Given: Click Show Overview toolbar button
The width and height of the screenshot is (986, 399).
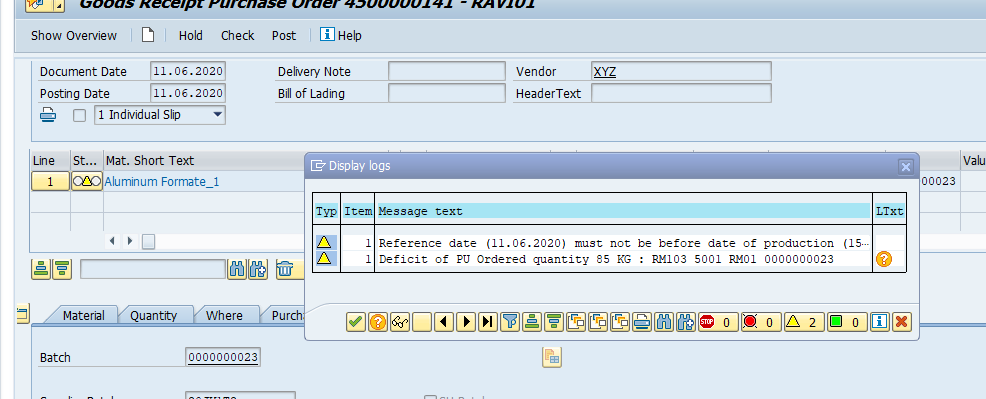Looking at the screenshot, I should [74, 36].
